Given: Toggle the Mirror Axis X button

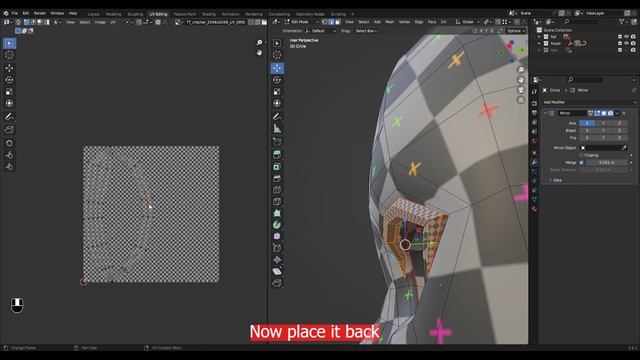Looking at the screenshot, I should (587, 123).
